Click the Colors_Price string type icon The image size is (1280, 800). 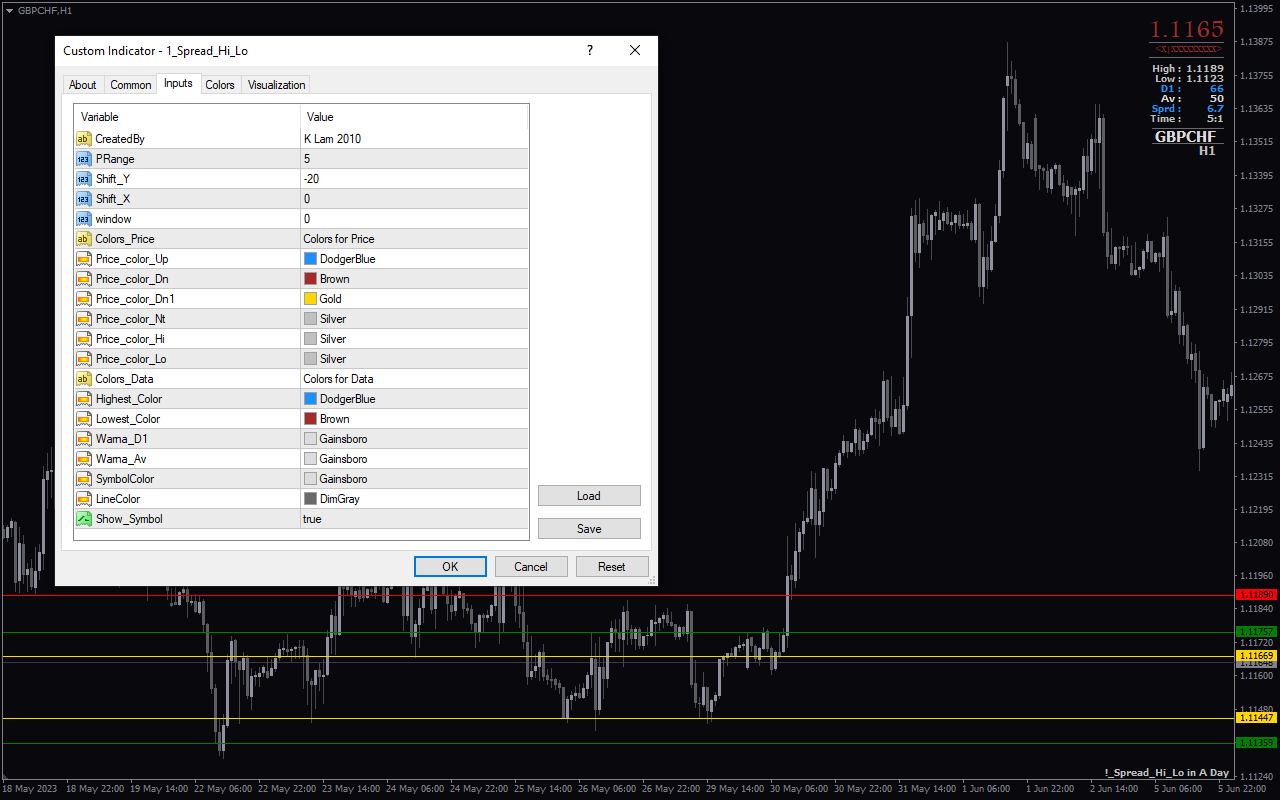83,239
